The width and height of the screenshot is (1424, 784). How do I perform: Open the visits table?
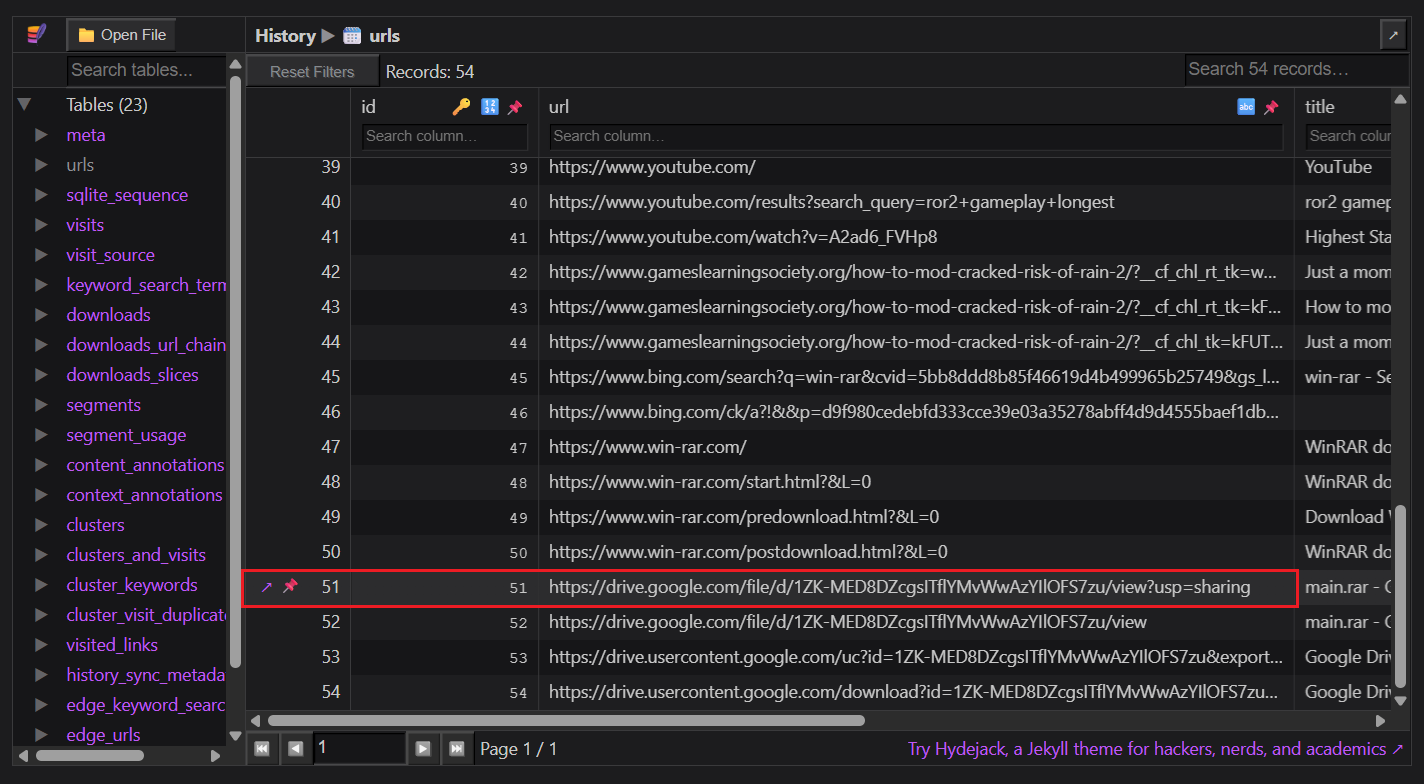pyautogui.click(x=85, y=225)
